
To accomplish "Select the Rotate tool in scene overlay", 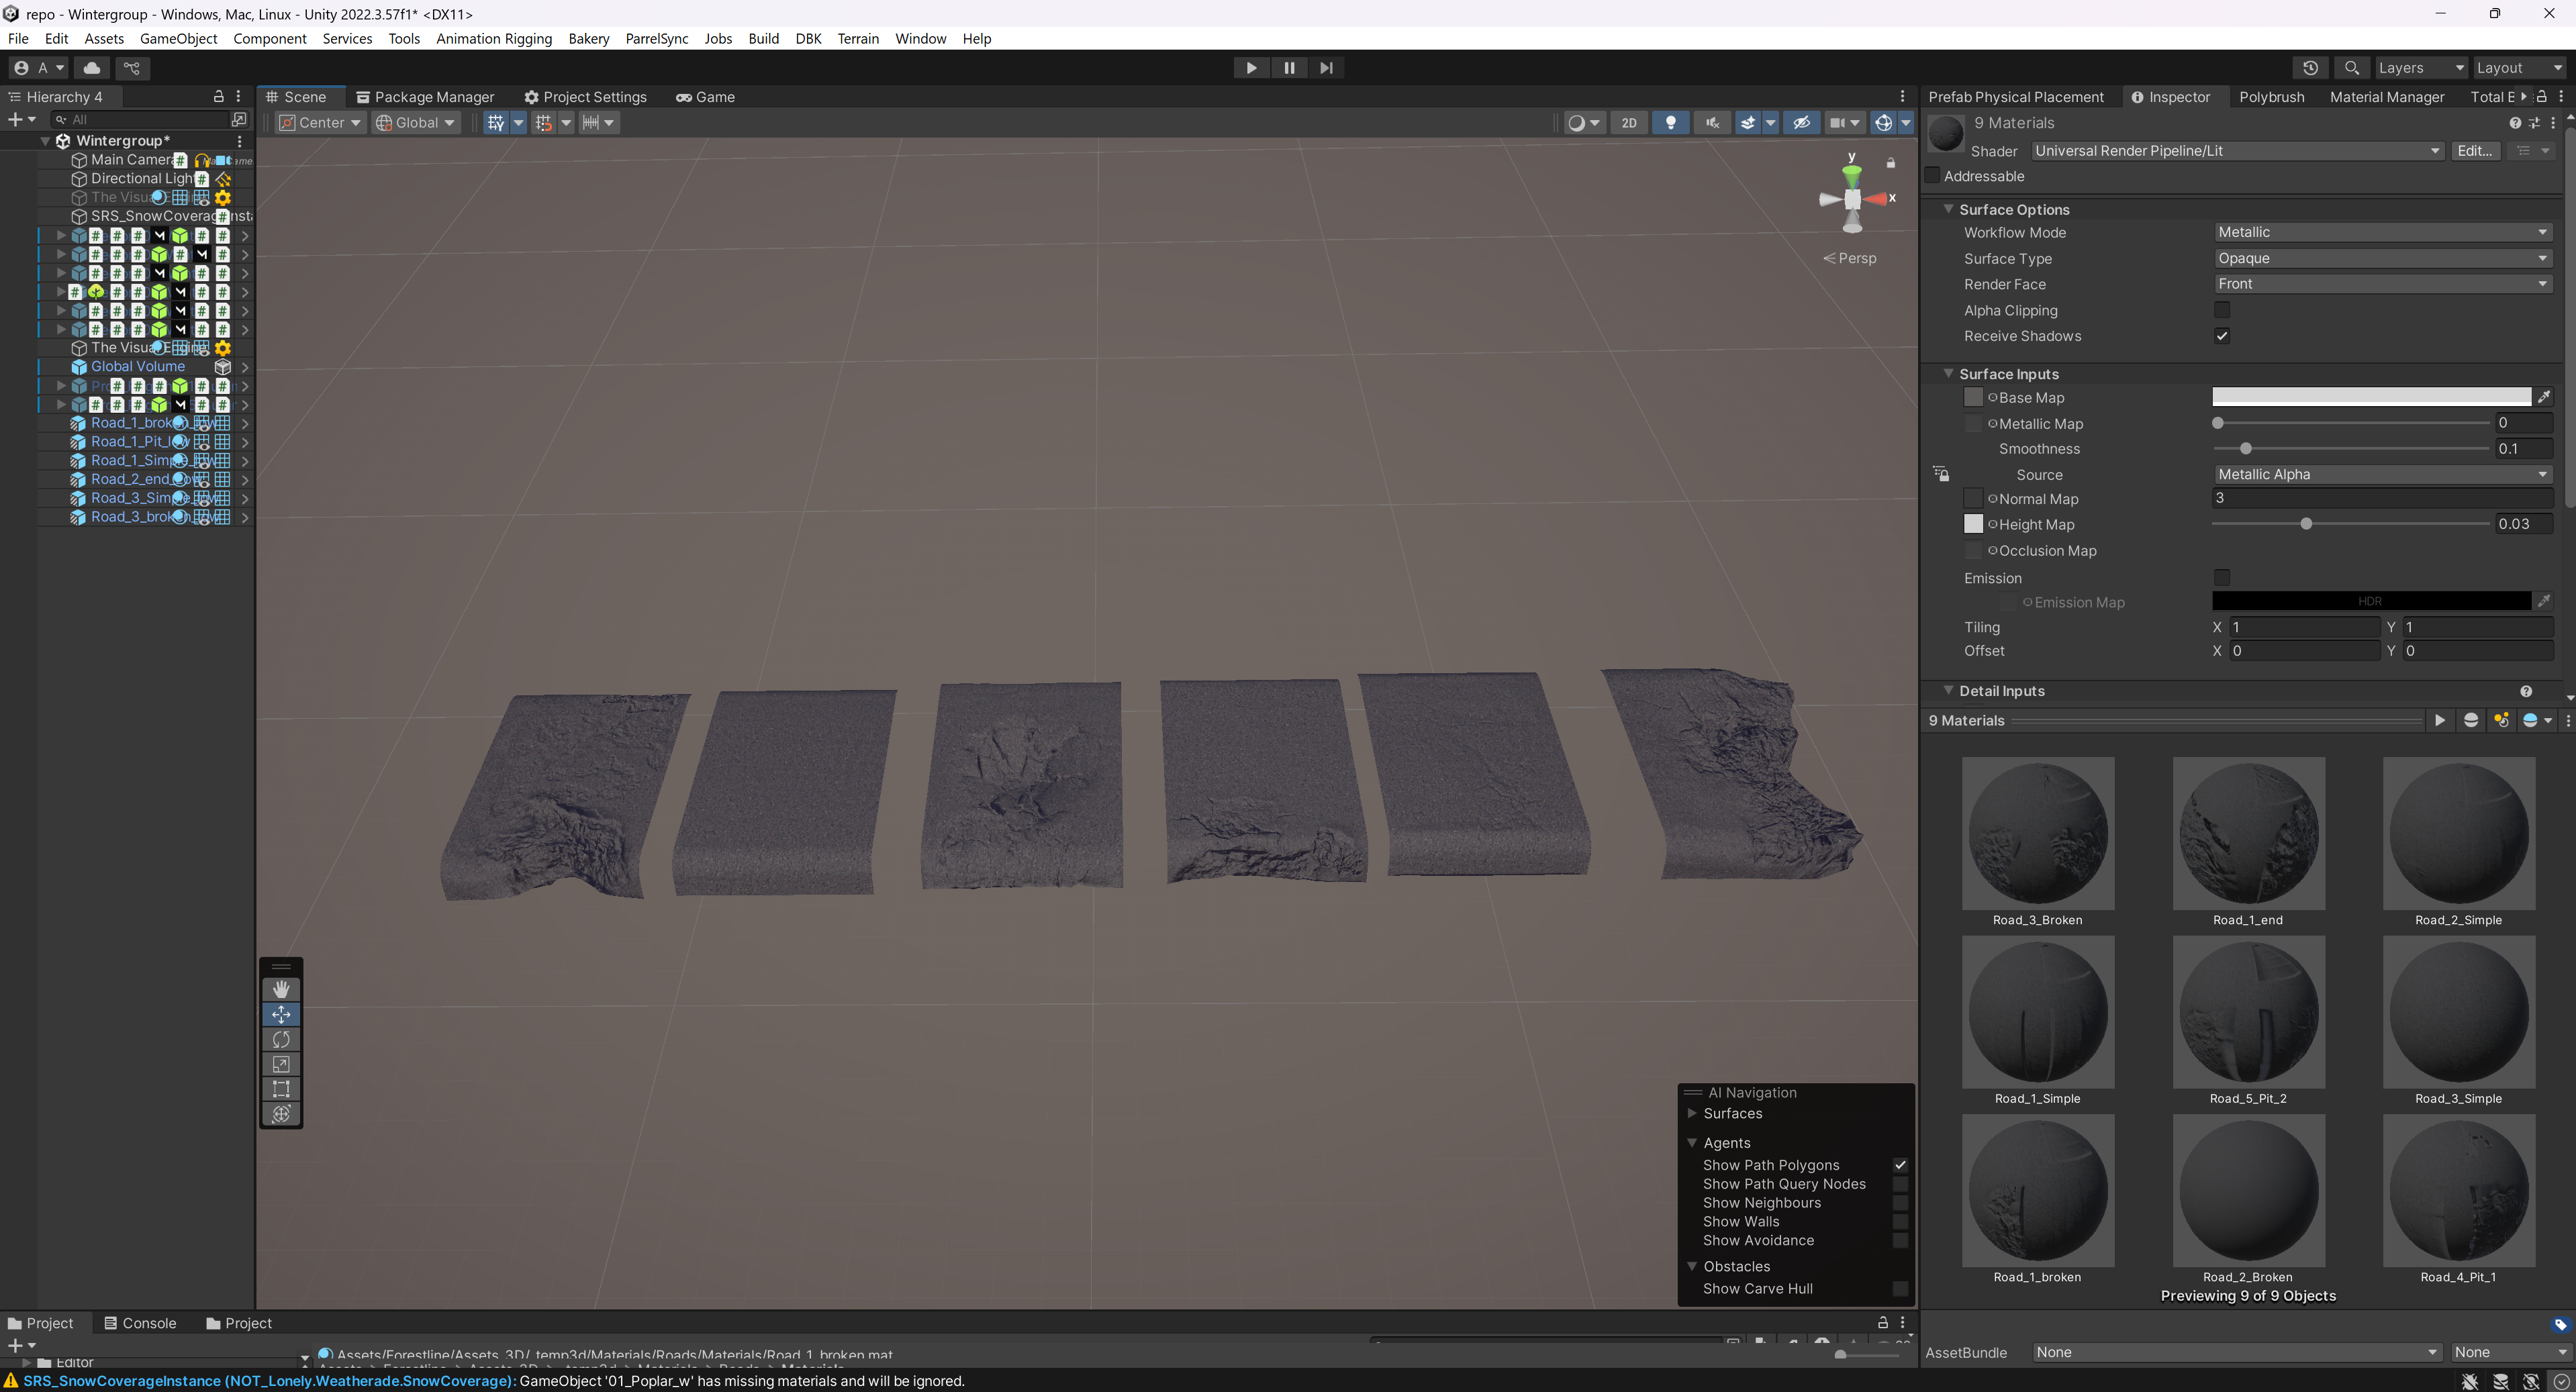I will coord(281,1039).
